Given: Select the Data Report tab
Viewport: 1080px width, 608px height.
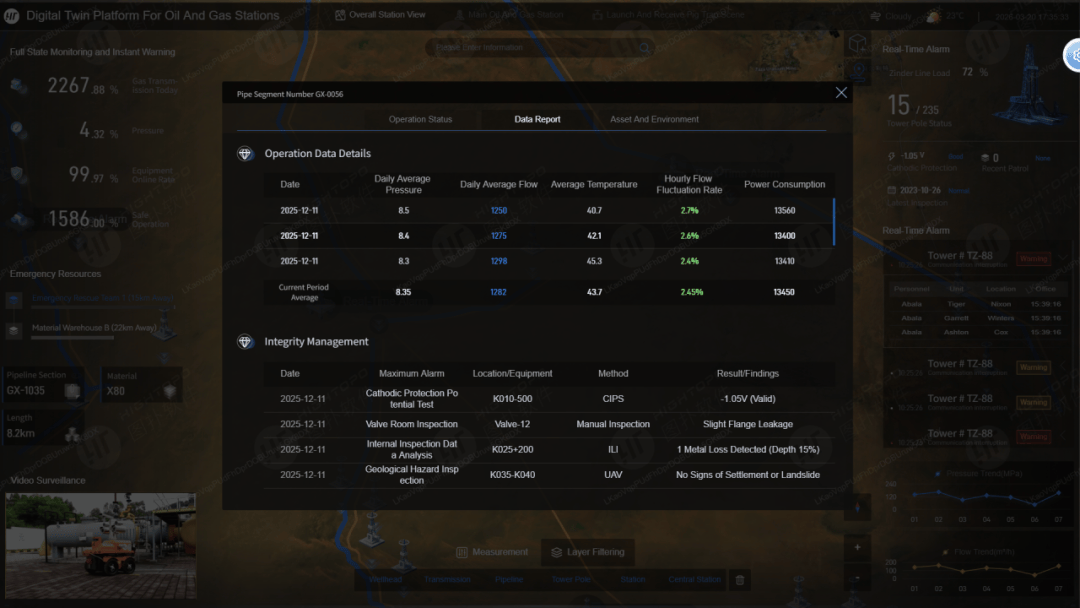Looking at the screenshot, I should click(x=537, y=119).
